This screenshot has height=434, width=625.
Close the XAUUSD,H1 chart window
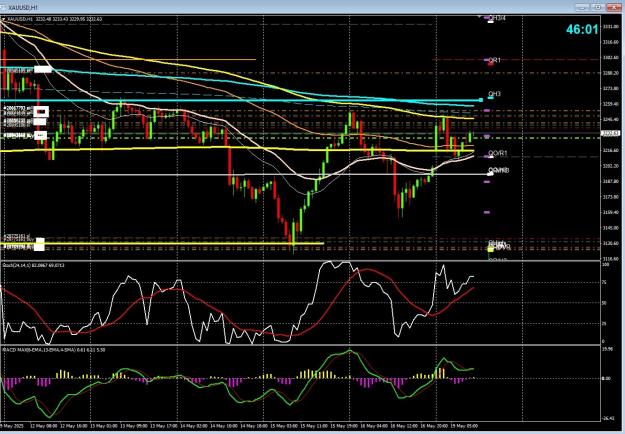point(614,7)
